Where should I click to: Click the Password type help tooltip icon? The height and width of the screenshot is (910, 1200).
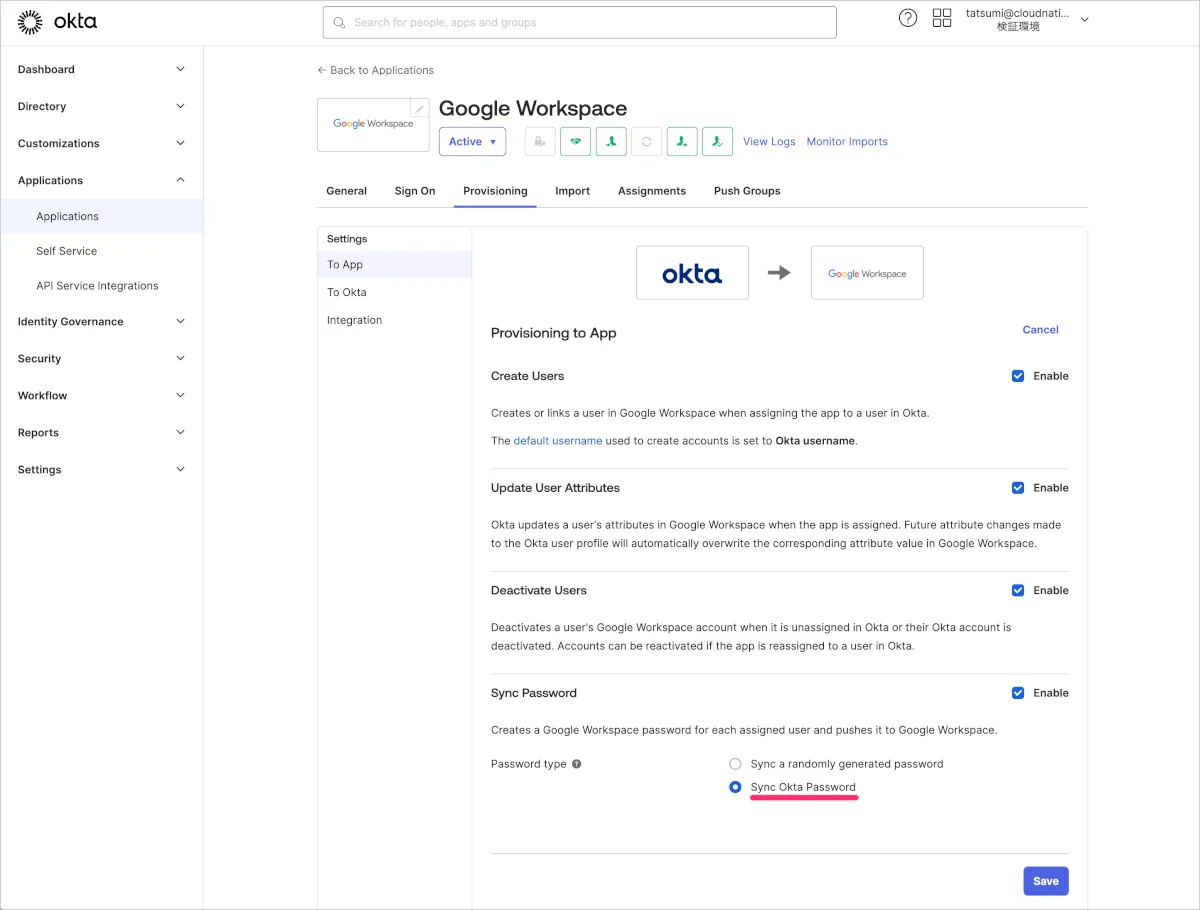click(x=576, y=764)
